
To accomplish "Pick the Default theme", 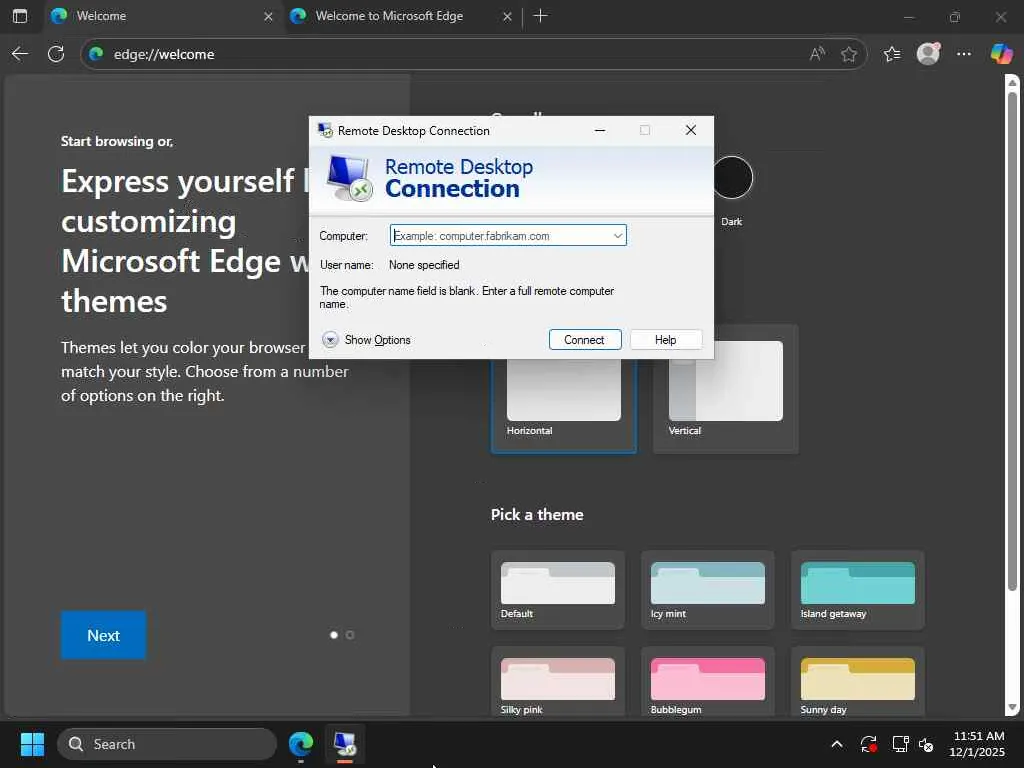I will point(558,590).
